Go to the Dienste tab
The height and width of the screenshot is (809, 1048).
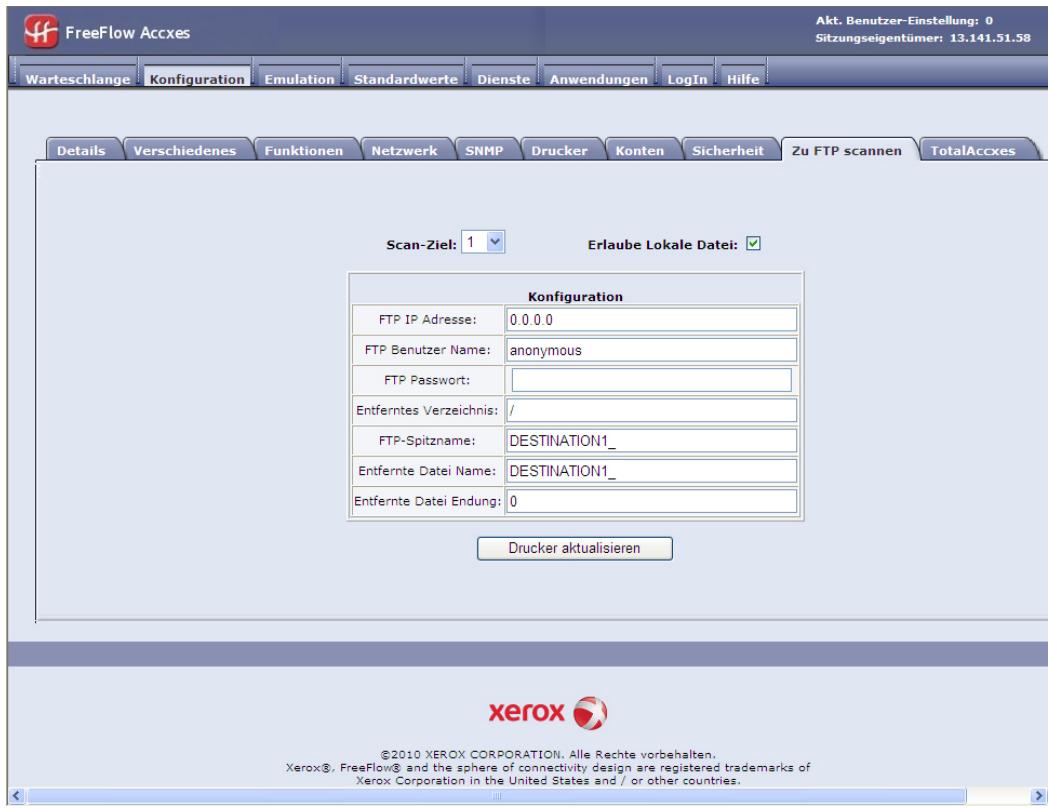pos(503,79)
